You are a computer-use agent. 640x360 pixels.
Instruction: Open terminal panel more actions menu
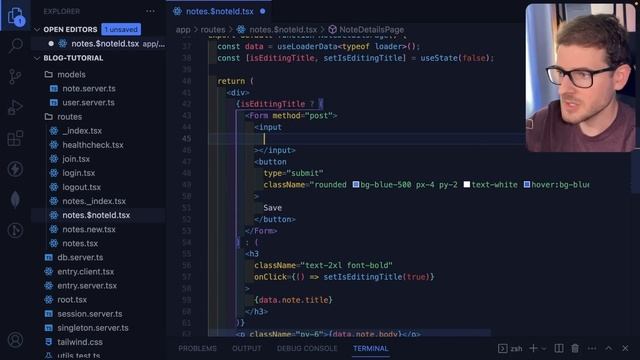(x=592, y=348)
